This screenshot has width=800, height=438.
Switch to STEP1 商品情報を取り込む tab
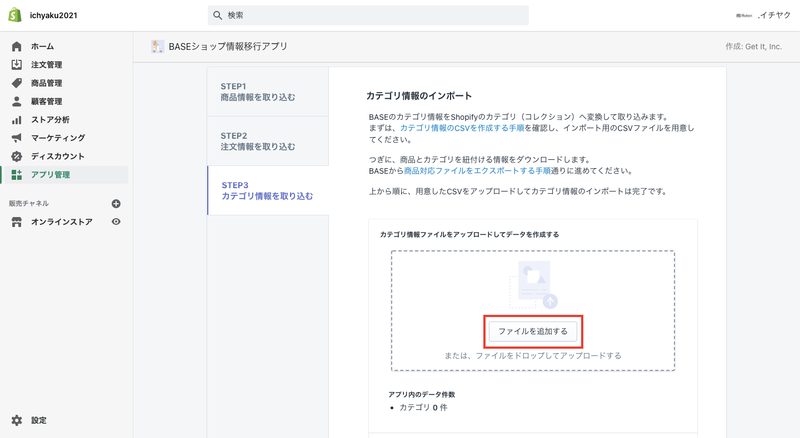268,92
